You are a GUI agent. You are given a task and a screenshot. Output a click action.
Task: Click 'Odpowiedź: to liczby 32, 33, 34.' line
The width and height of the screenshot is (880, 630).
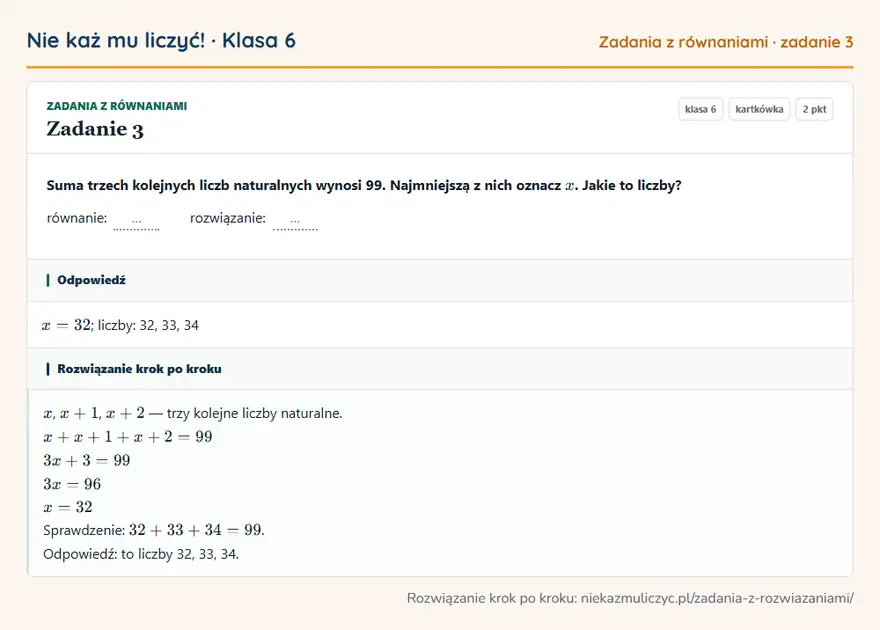pos(141,554)
